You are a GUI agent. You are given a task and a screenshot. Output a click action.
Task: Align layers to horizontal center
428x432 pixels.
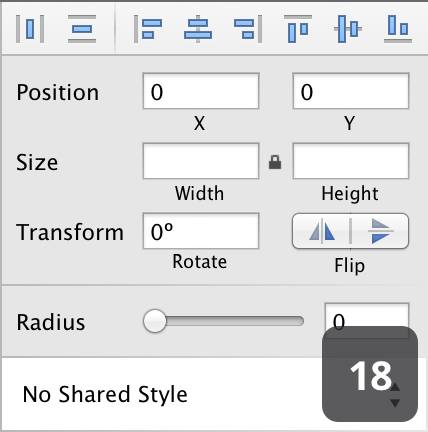click(x=198, y=29)
